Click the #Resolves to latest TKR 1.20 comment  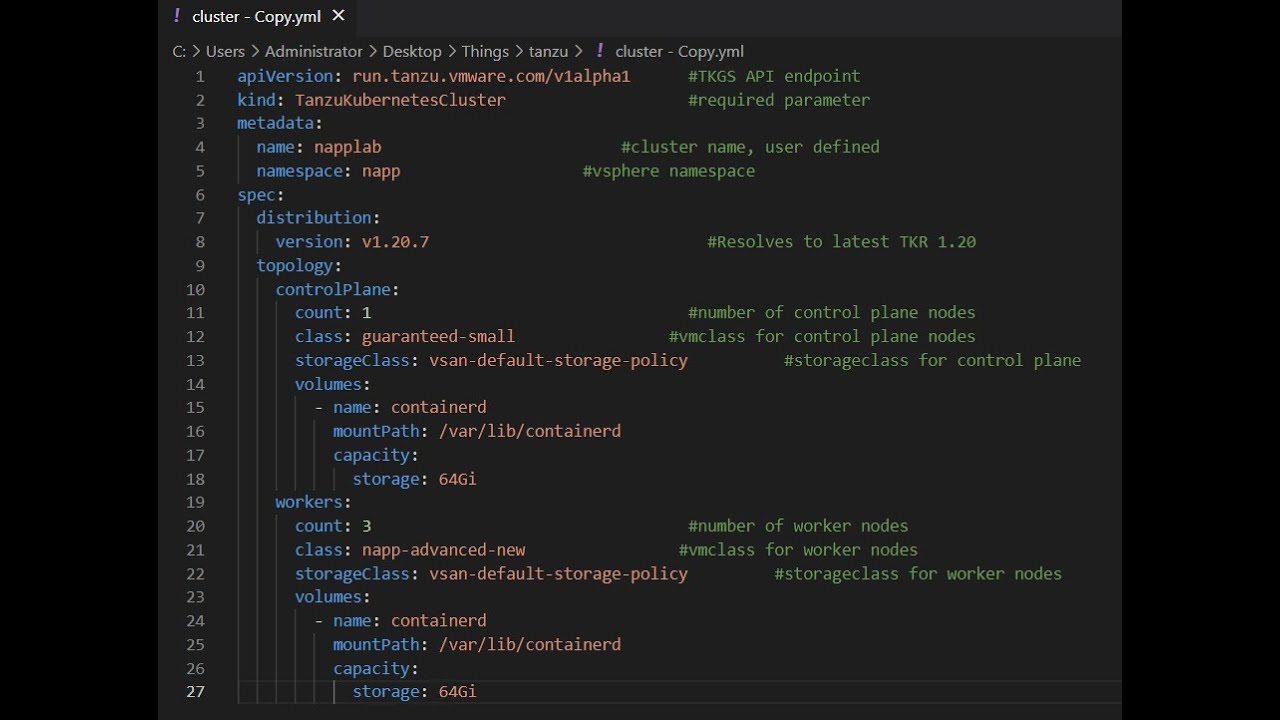coord(841,242)
